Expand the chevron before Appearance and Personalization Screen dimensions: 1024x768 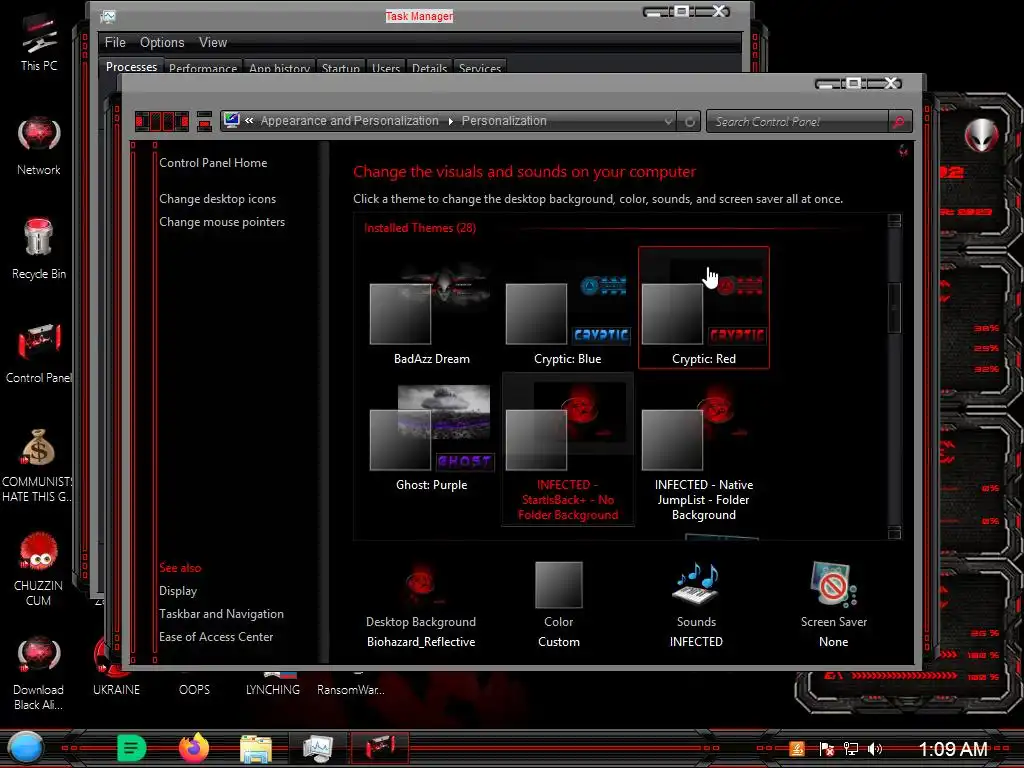click(x=249, y=121)
